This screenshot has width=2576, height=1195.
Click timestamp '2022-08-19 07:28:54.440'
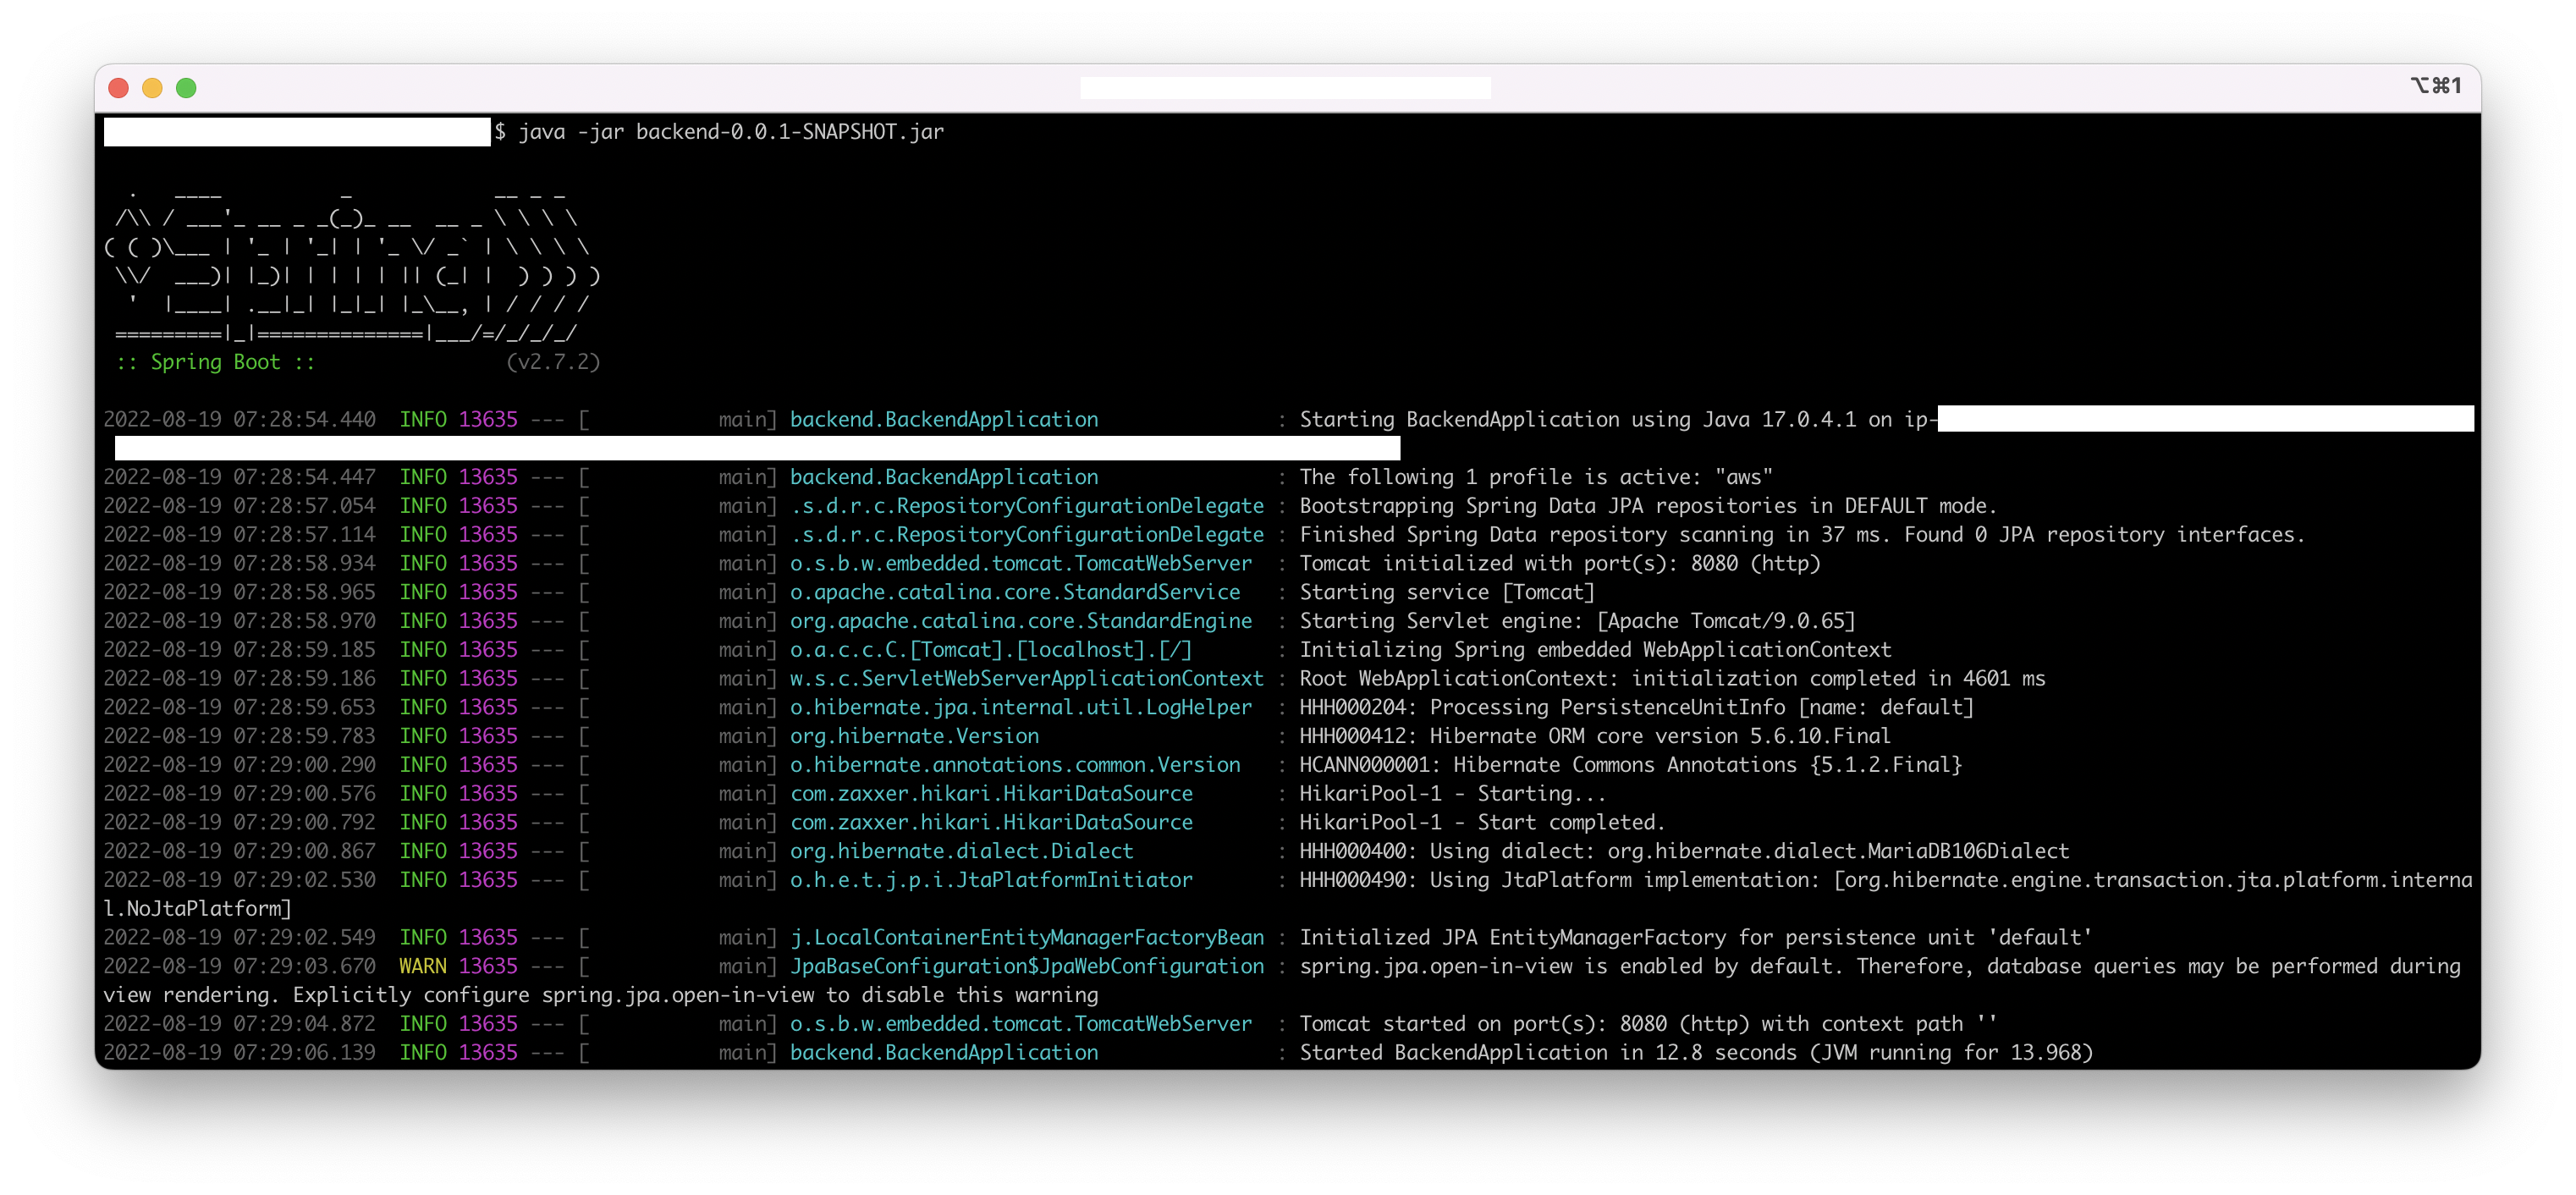240,420
